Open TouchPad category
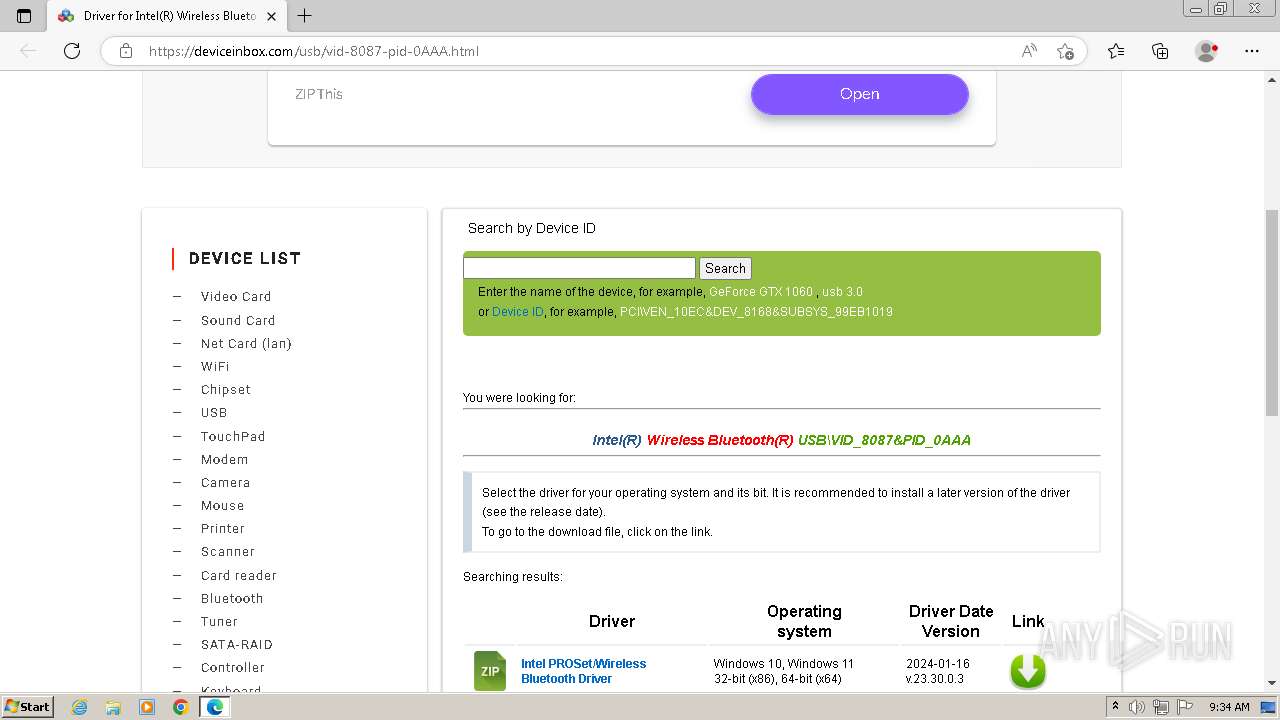The image size is (1280, 720). (x=233, y=436)
